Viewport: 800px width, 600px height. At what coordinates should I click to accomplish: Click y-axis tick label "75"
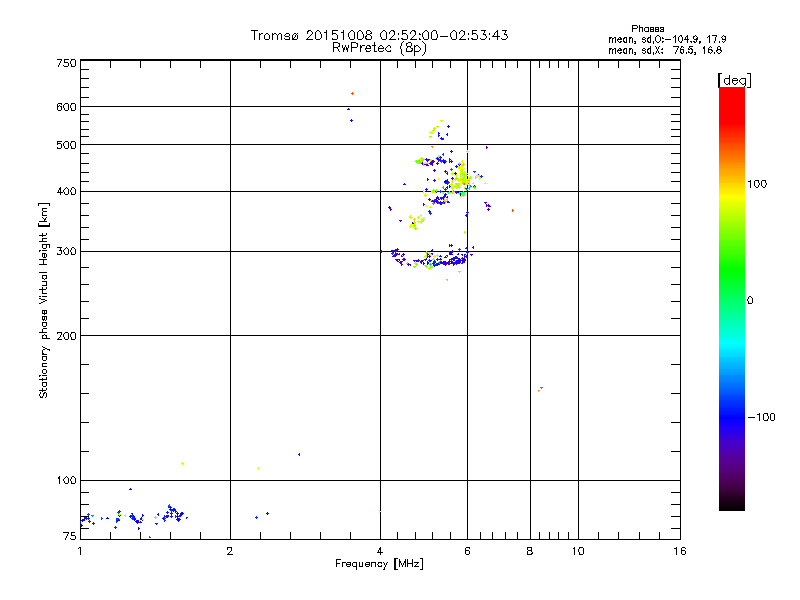click(70, 536)
